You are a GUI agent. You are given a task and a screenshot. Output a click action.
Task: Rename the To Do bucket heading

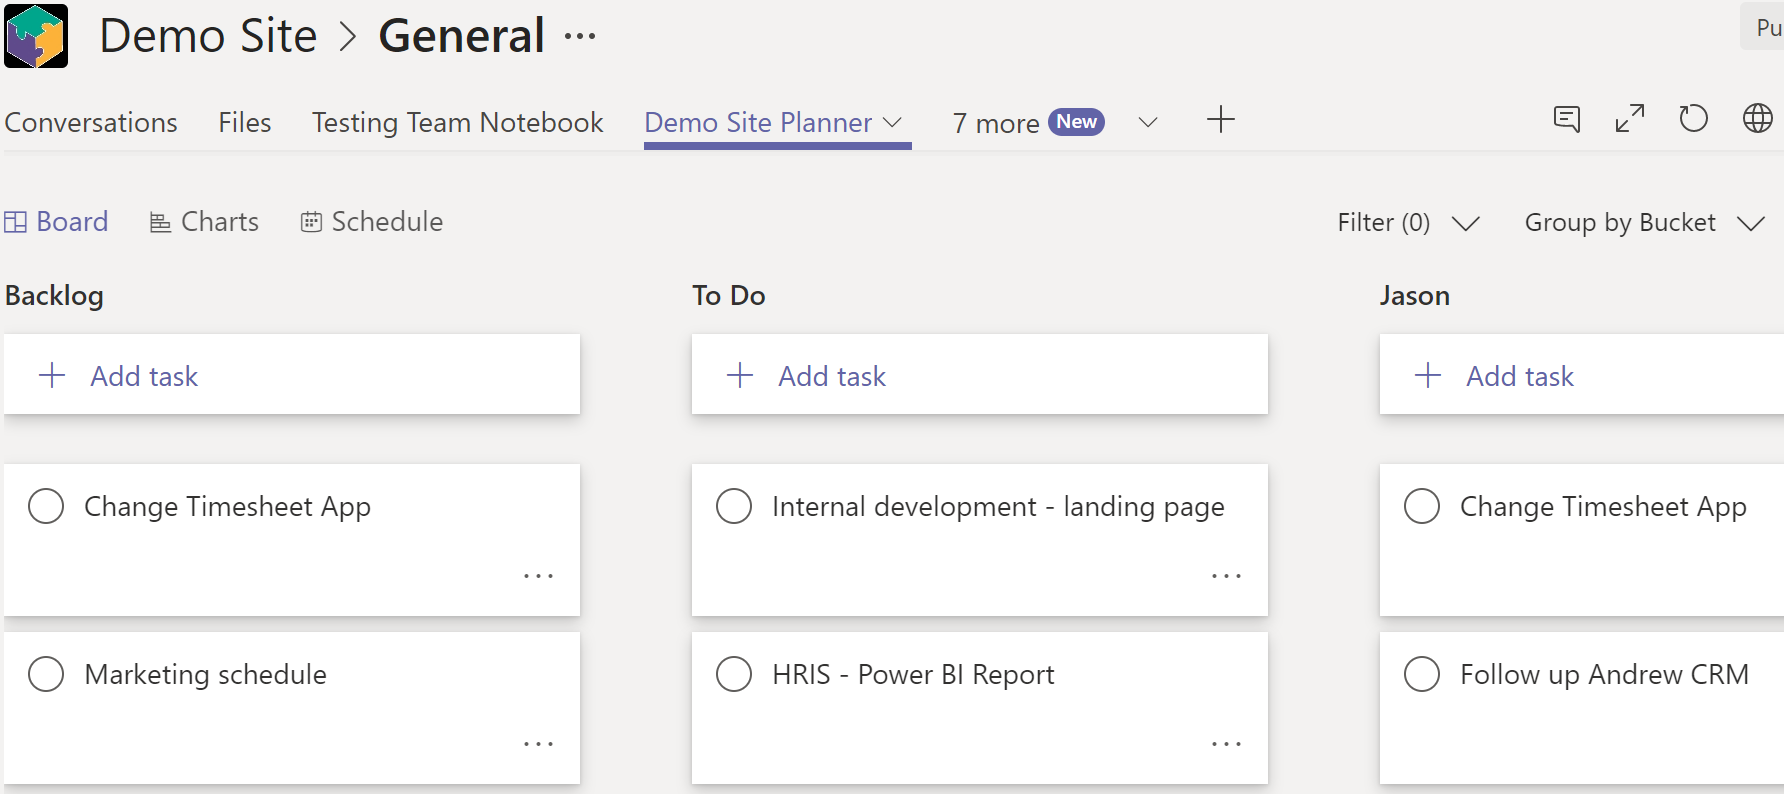[729, 296]
